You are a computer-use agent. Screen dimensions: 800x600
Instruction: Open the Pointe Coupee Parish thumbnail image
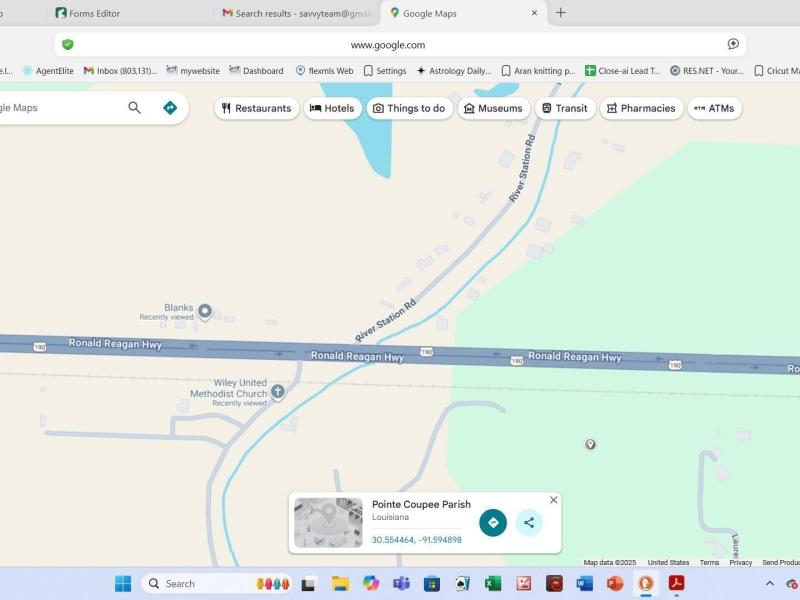coord(328,522)
